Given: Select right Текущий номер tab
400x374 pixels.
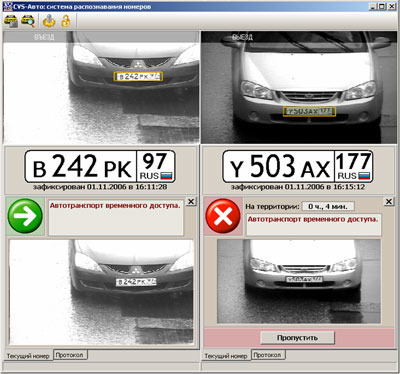Looking at the screenshot, I should 226,356.
